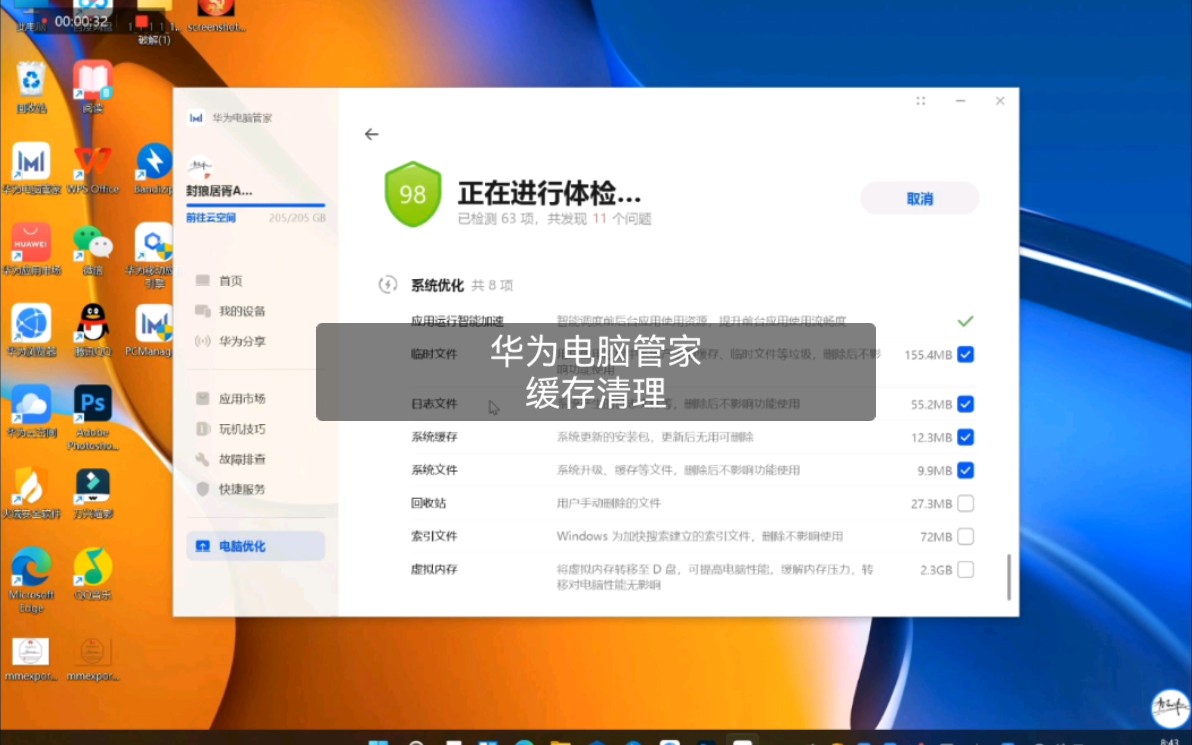Select 电脑优化 in the sidebar
Viewport: 1192px width, 745px height.
tap(255, 546)
